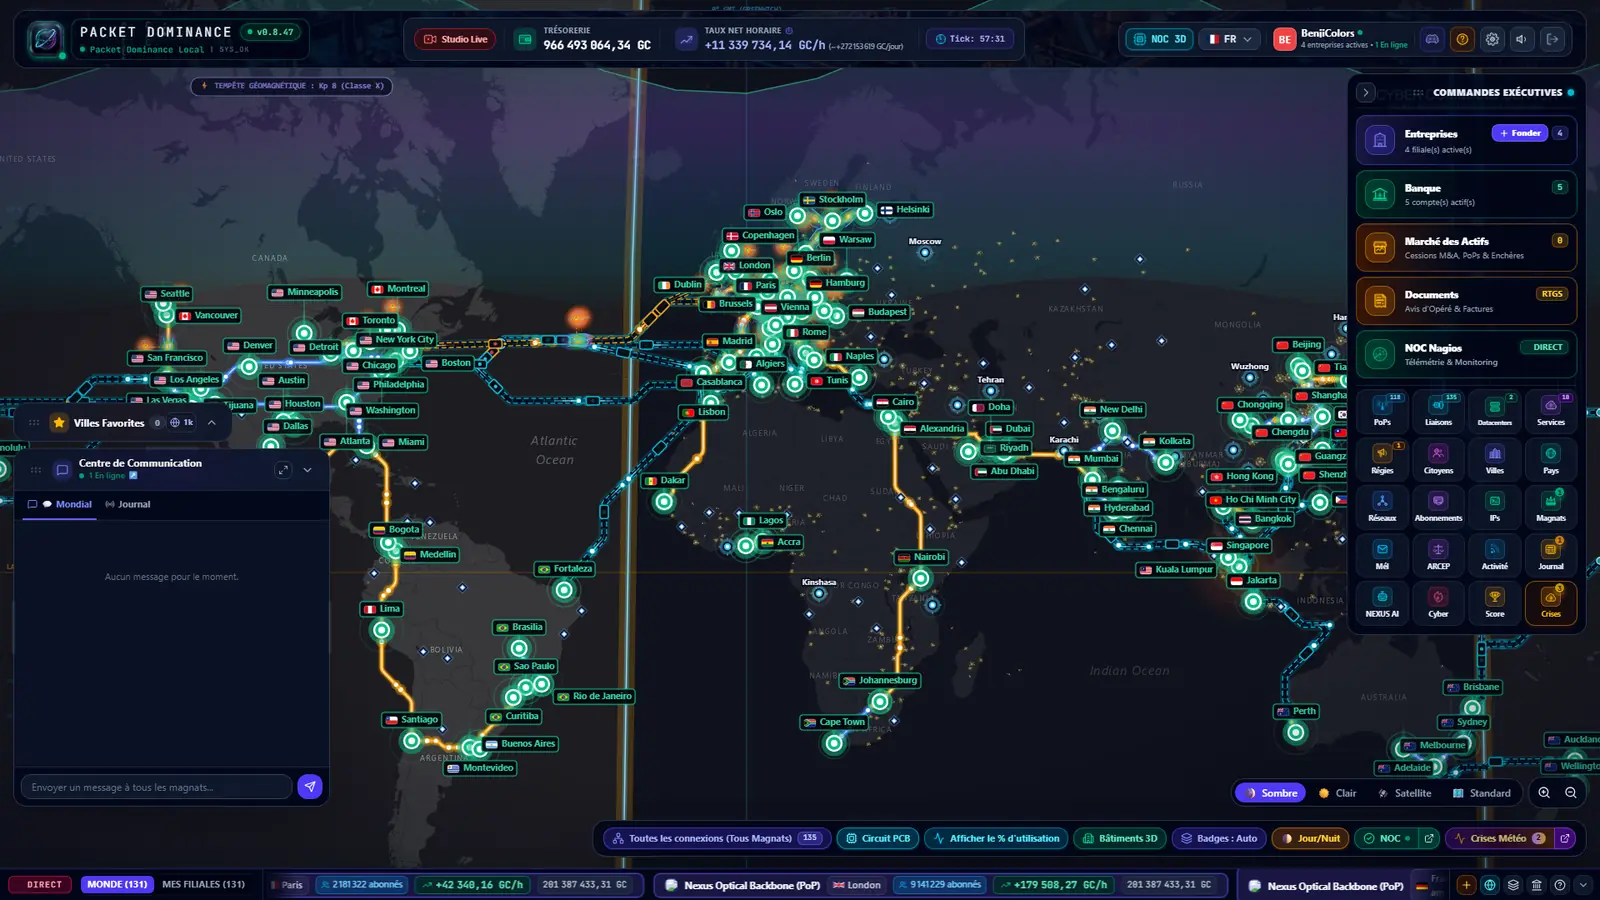Open the Régies advertising icon
This screenshot has width=1600, height=900.
(x=1382, y=459)
